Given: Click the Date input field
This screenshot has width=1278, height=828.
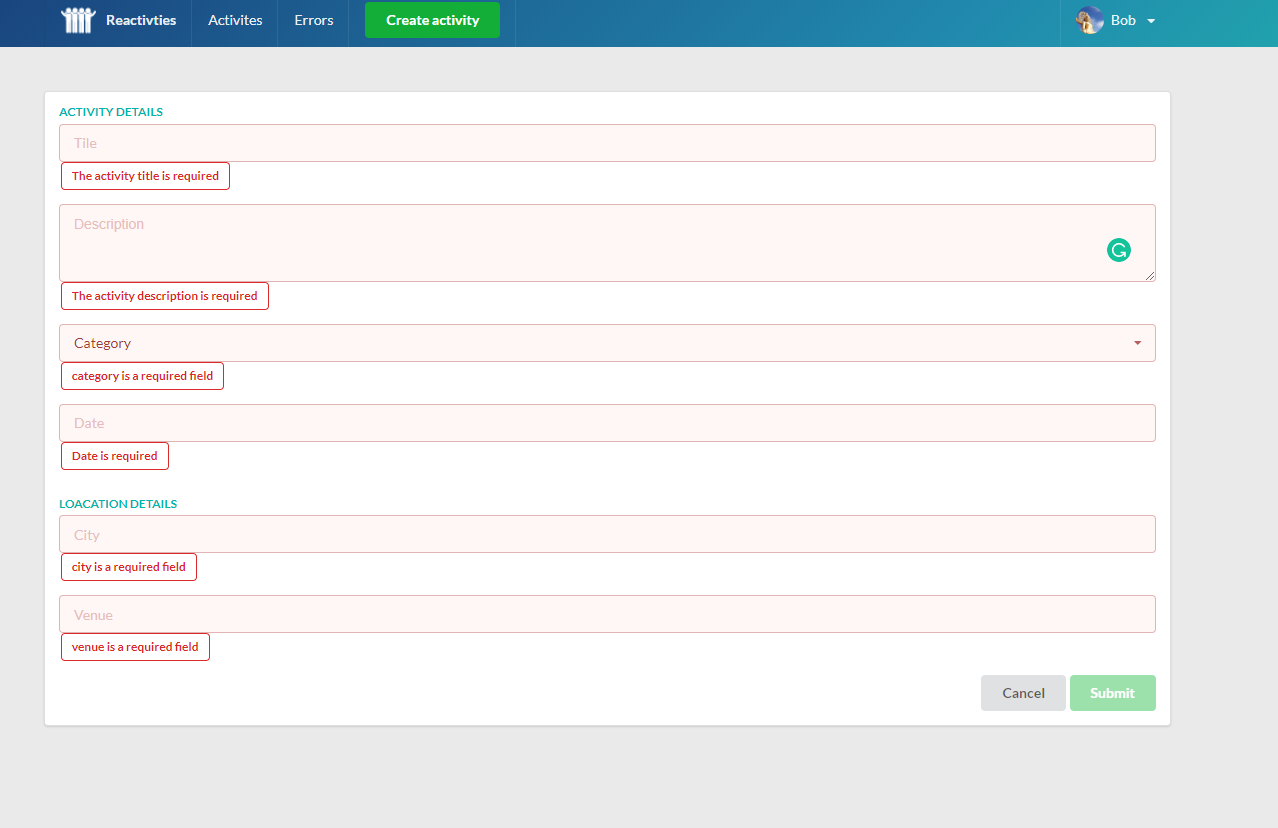Looking at the screenshot, I should [x=607, y=422].
